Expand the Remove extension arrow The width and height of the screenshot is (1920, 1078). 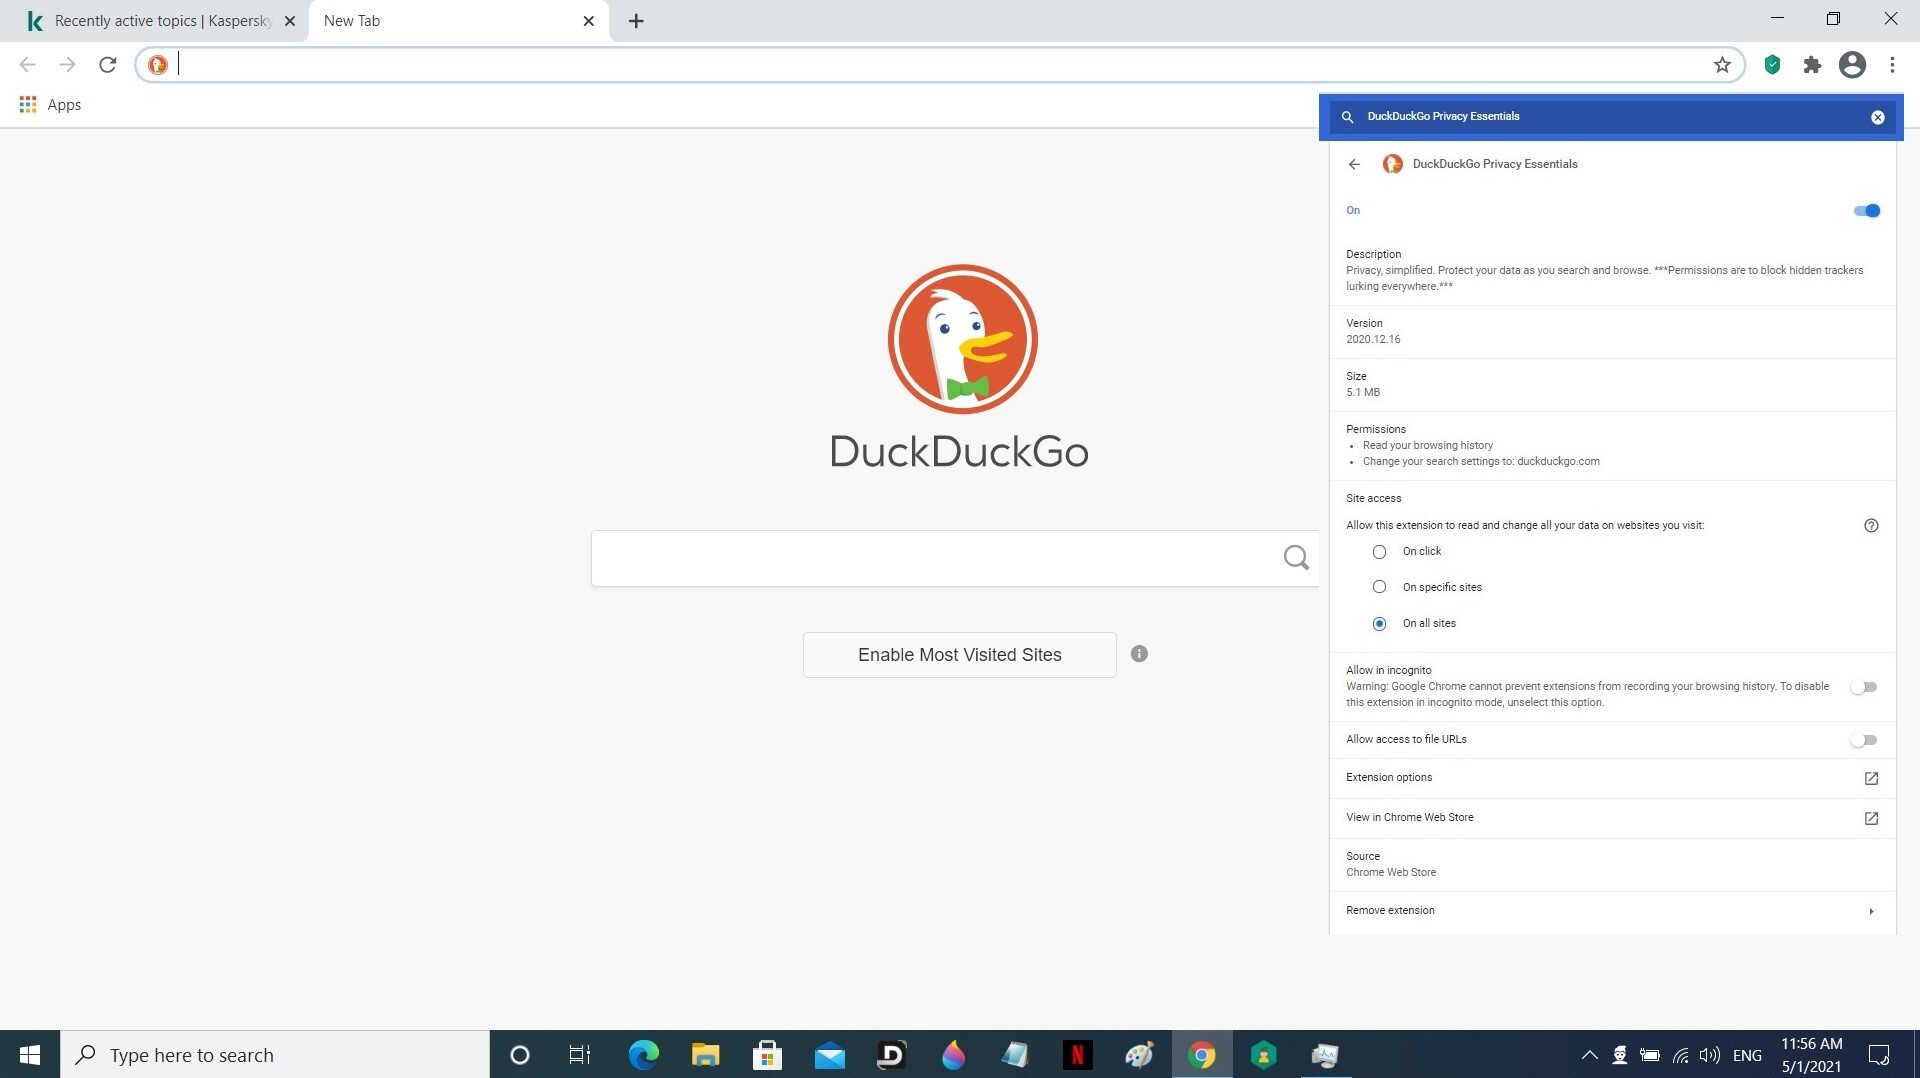point(1871,911)
